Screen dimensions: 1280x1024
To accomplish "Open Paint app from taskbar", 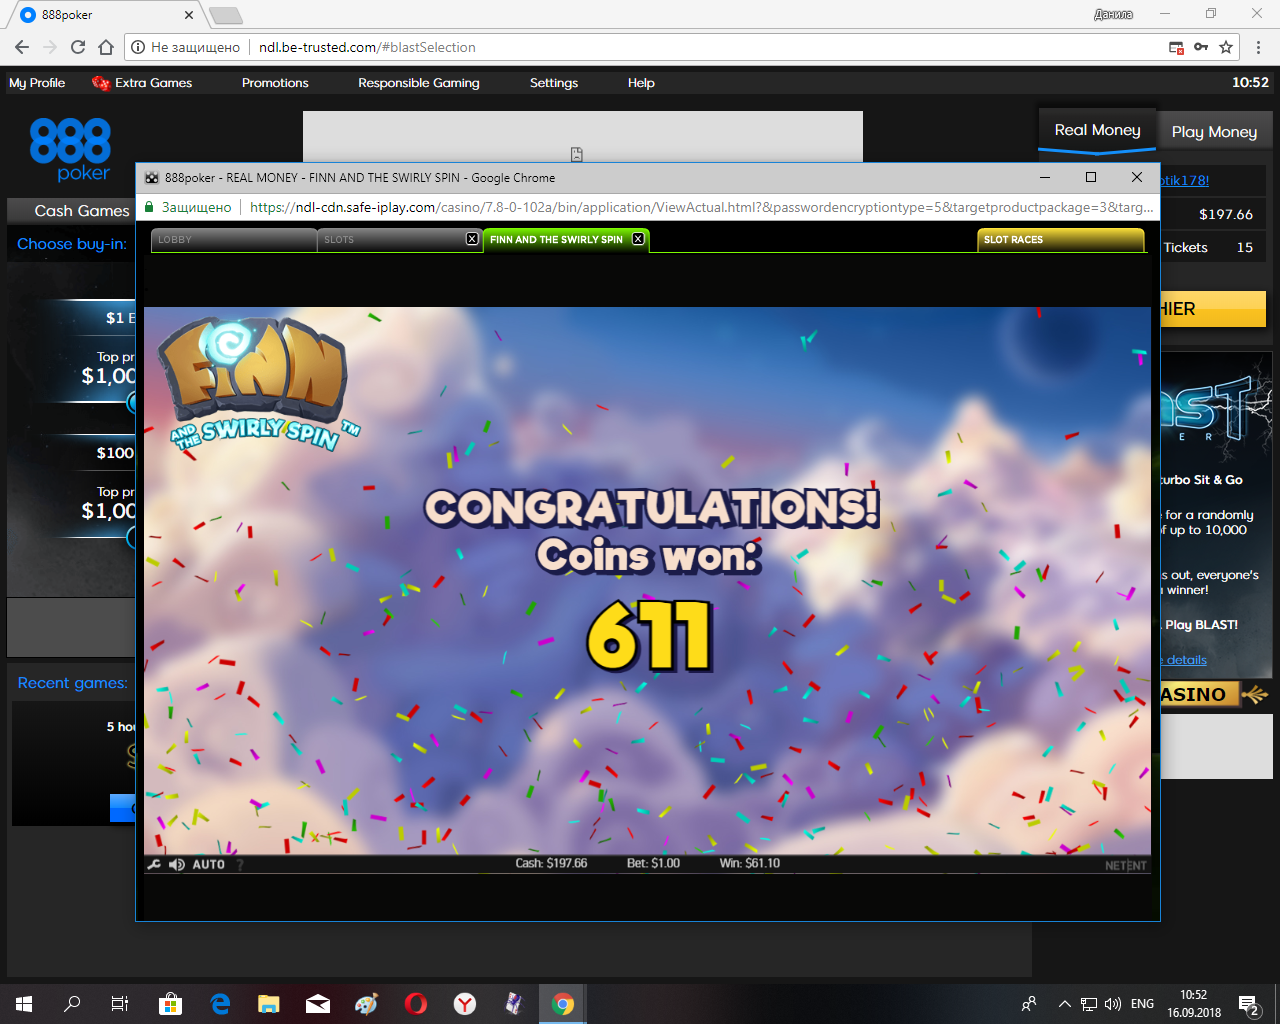I will tap(366, 1004).
